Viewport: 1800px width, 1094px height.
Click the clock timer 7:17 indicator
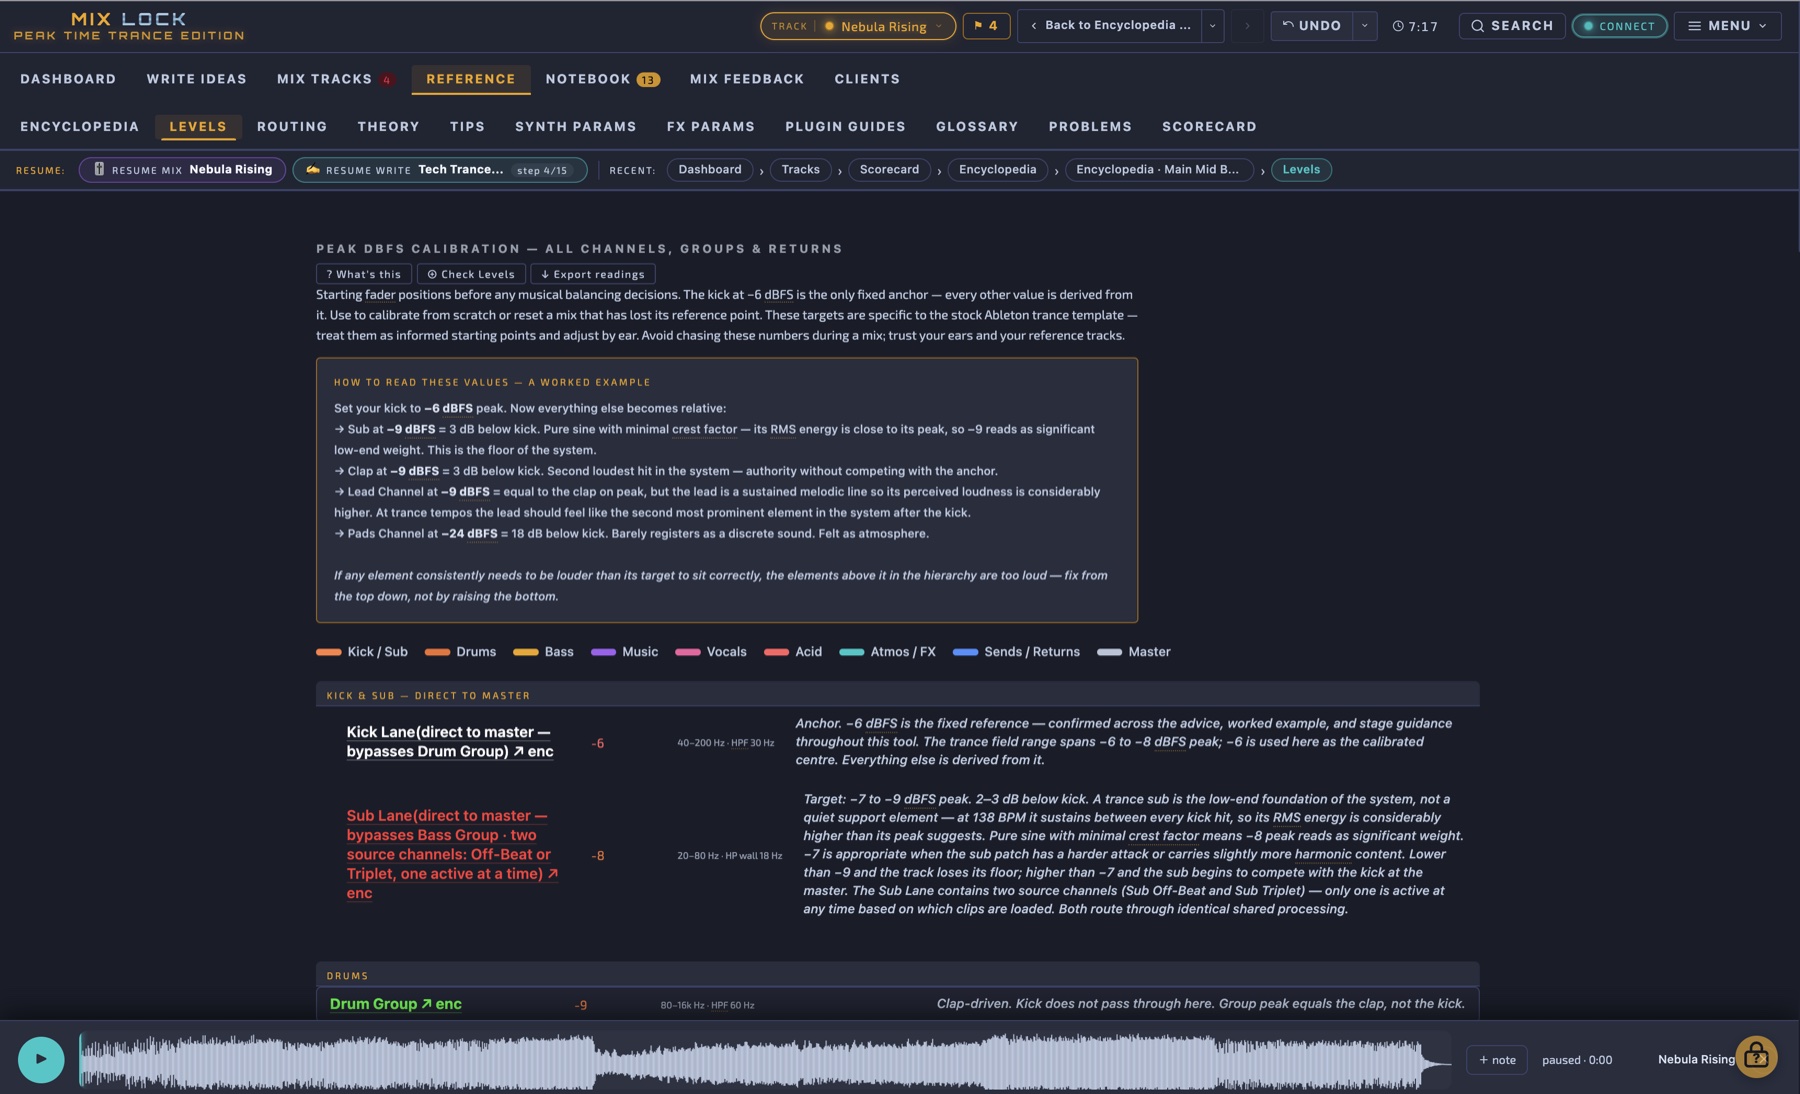1415,26
